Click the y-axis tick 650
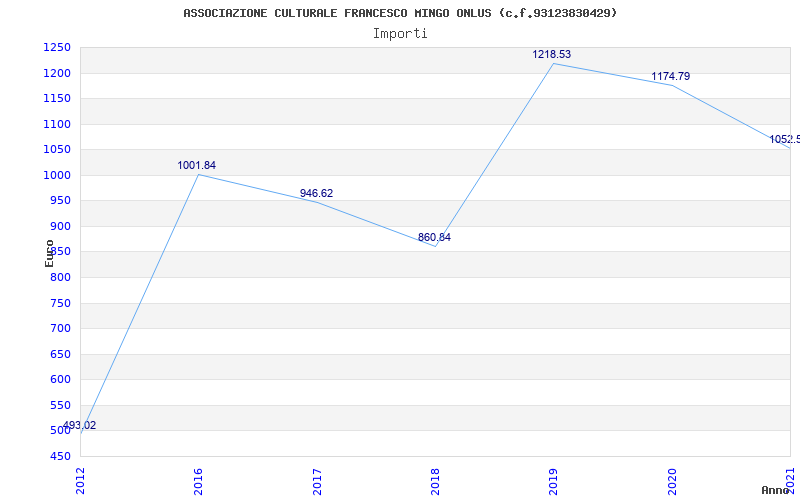This screenshot has height=500, width=800. (60, 355)
